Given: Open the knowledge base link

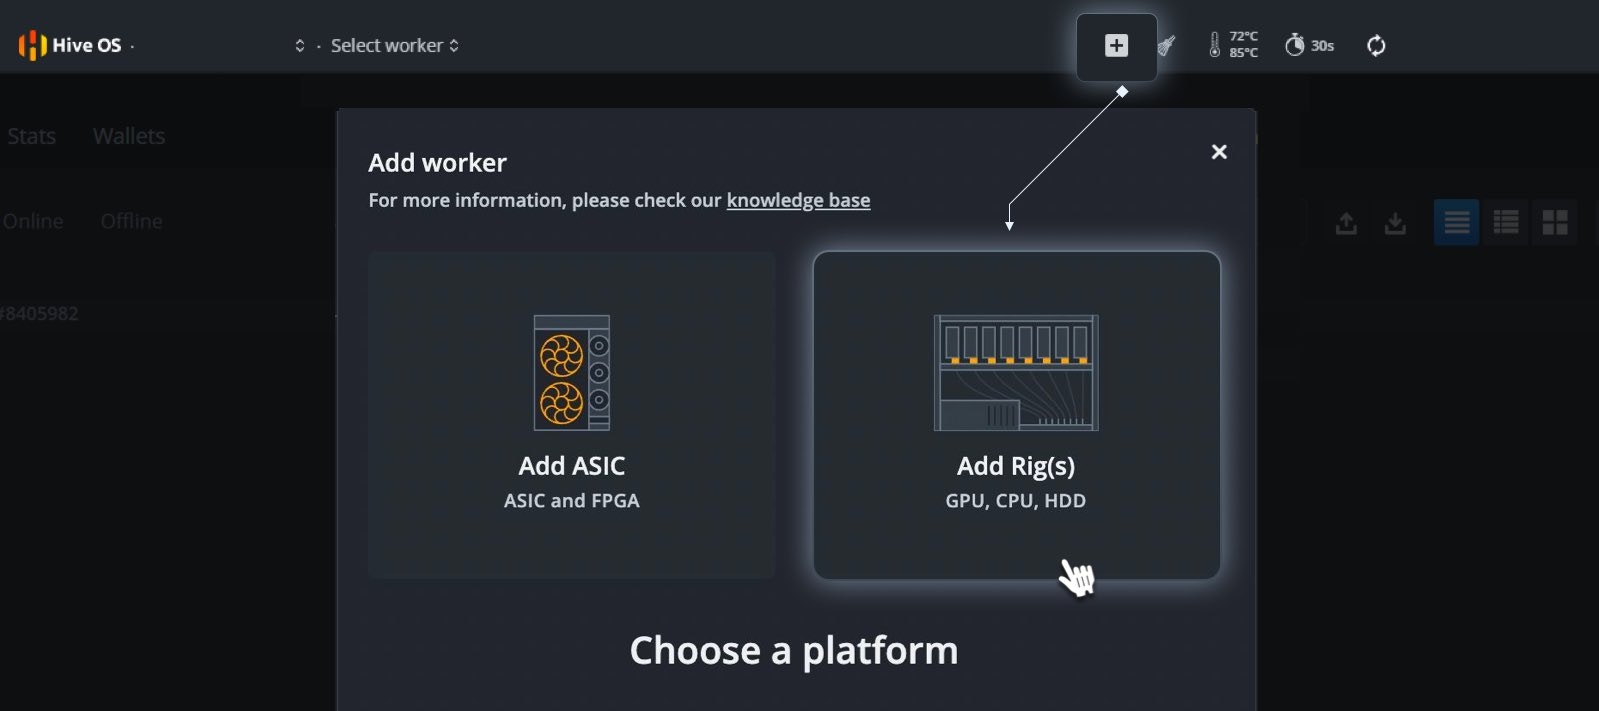Looking at the screenshot, I should (x=798, y=200).
